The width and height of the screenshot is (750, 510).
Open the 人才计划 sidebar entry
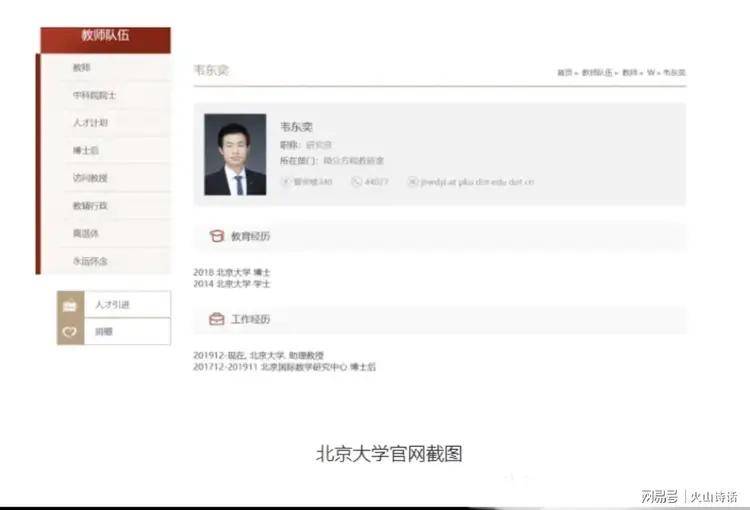click(90, 123)
